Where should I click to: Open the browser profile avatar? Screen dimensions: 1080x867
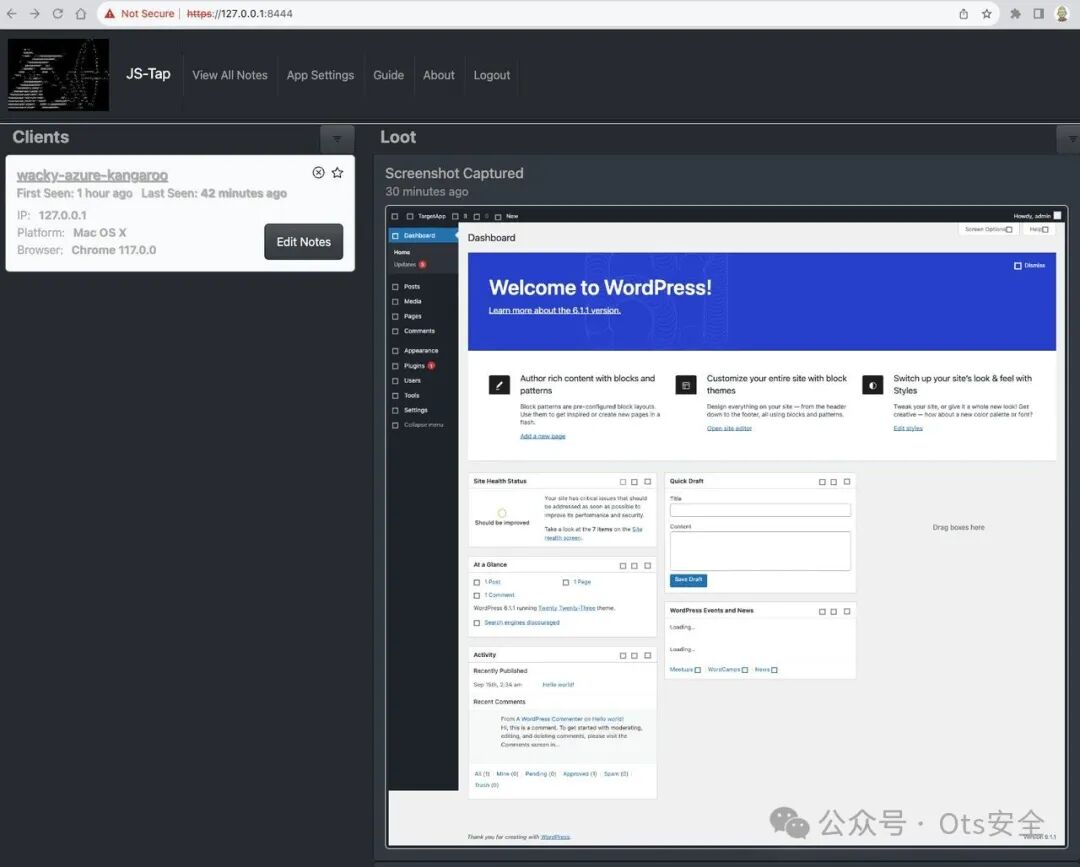1062,14
